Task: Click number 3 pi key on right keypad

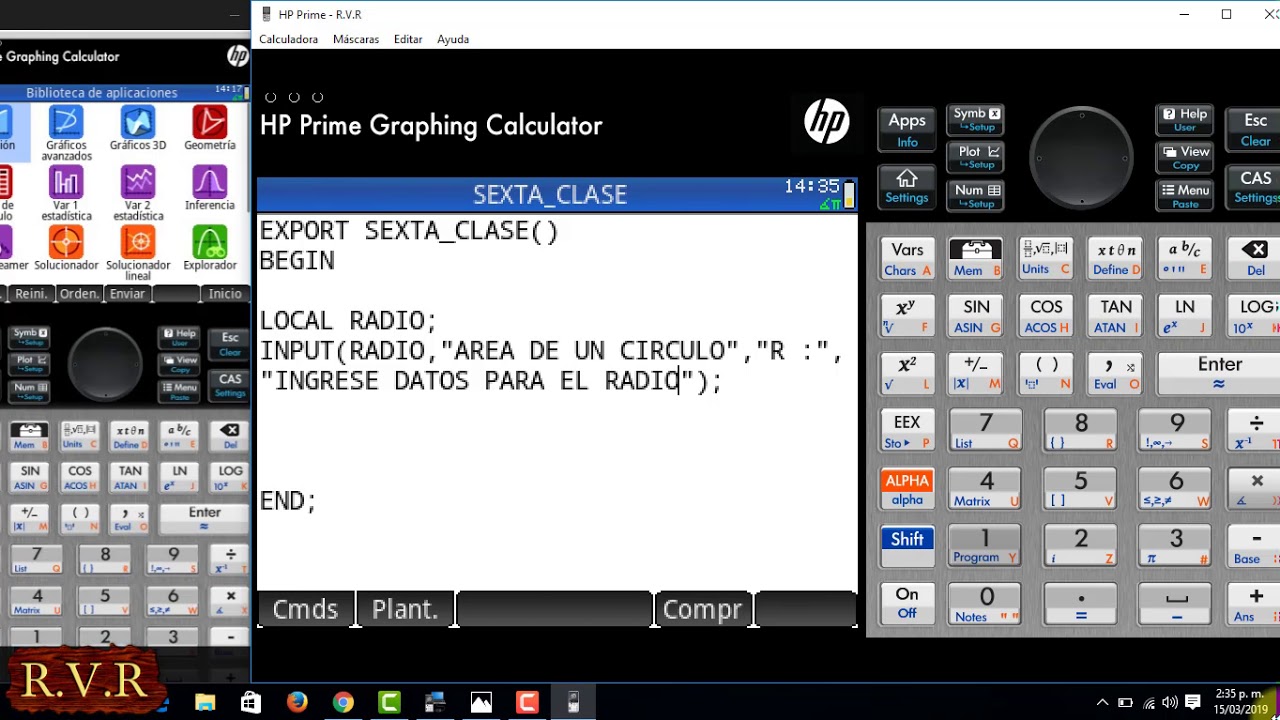Action: pos(1176,547)
